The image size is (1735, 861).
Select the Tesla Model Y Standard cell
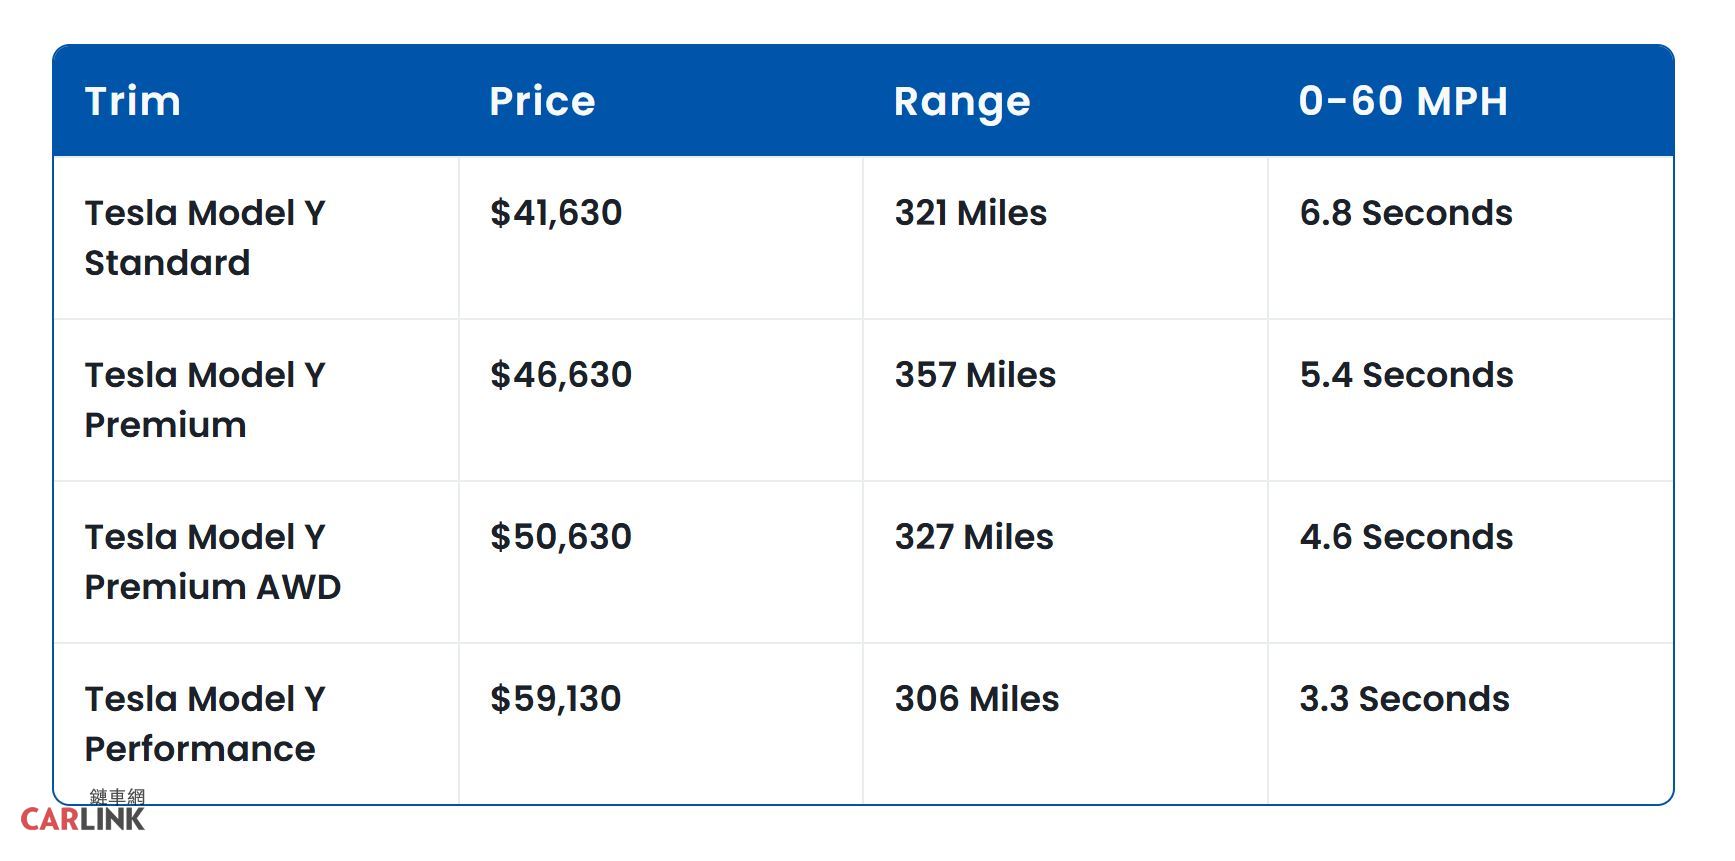pyautogui.click(x=205, y=238)
